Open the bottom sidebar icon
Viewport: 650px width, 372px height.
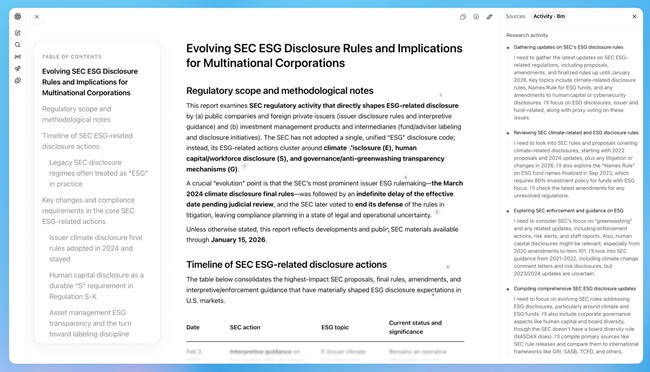(17, 80)
